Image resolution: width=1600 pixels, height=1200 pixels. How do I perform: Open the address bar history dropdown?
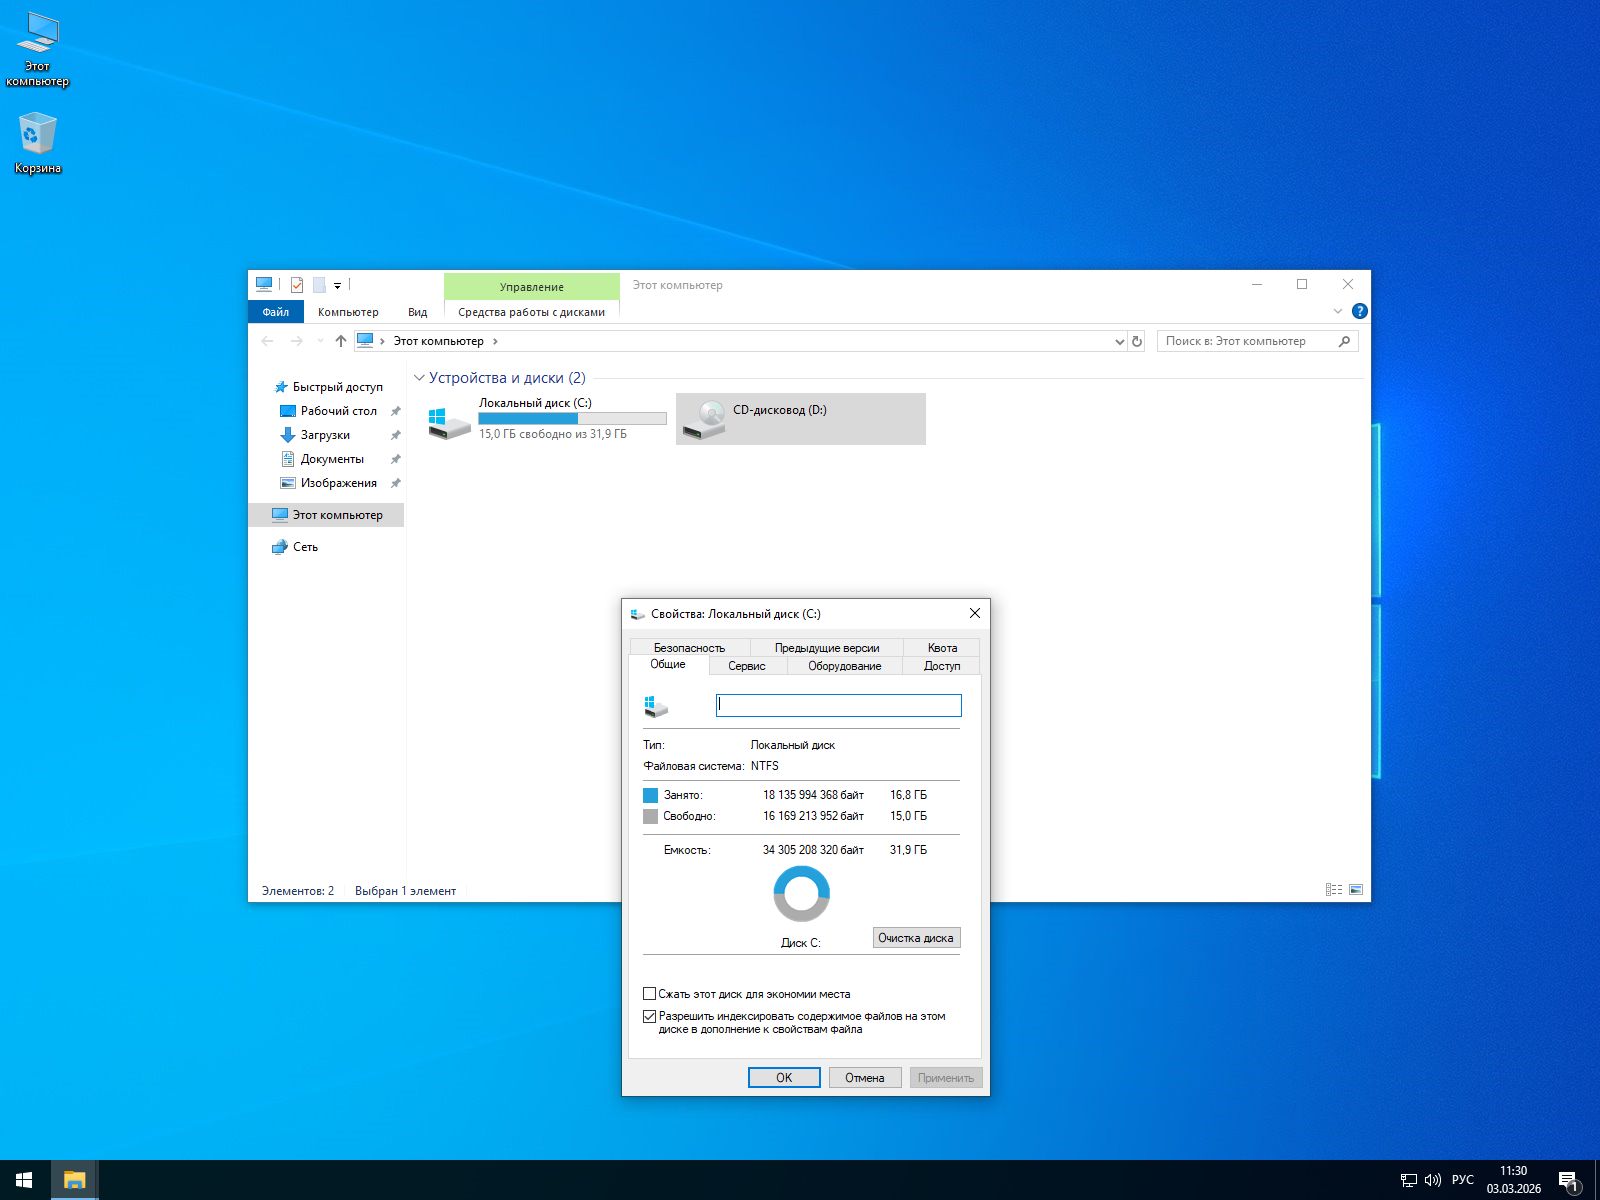coord(1119,341)
